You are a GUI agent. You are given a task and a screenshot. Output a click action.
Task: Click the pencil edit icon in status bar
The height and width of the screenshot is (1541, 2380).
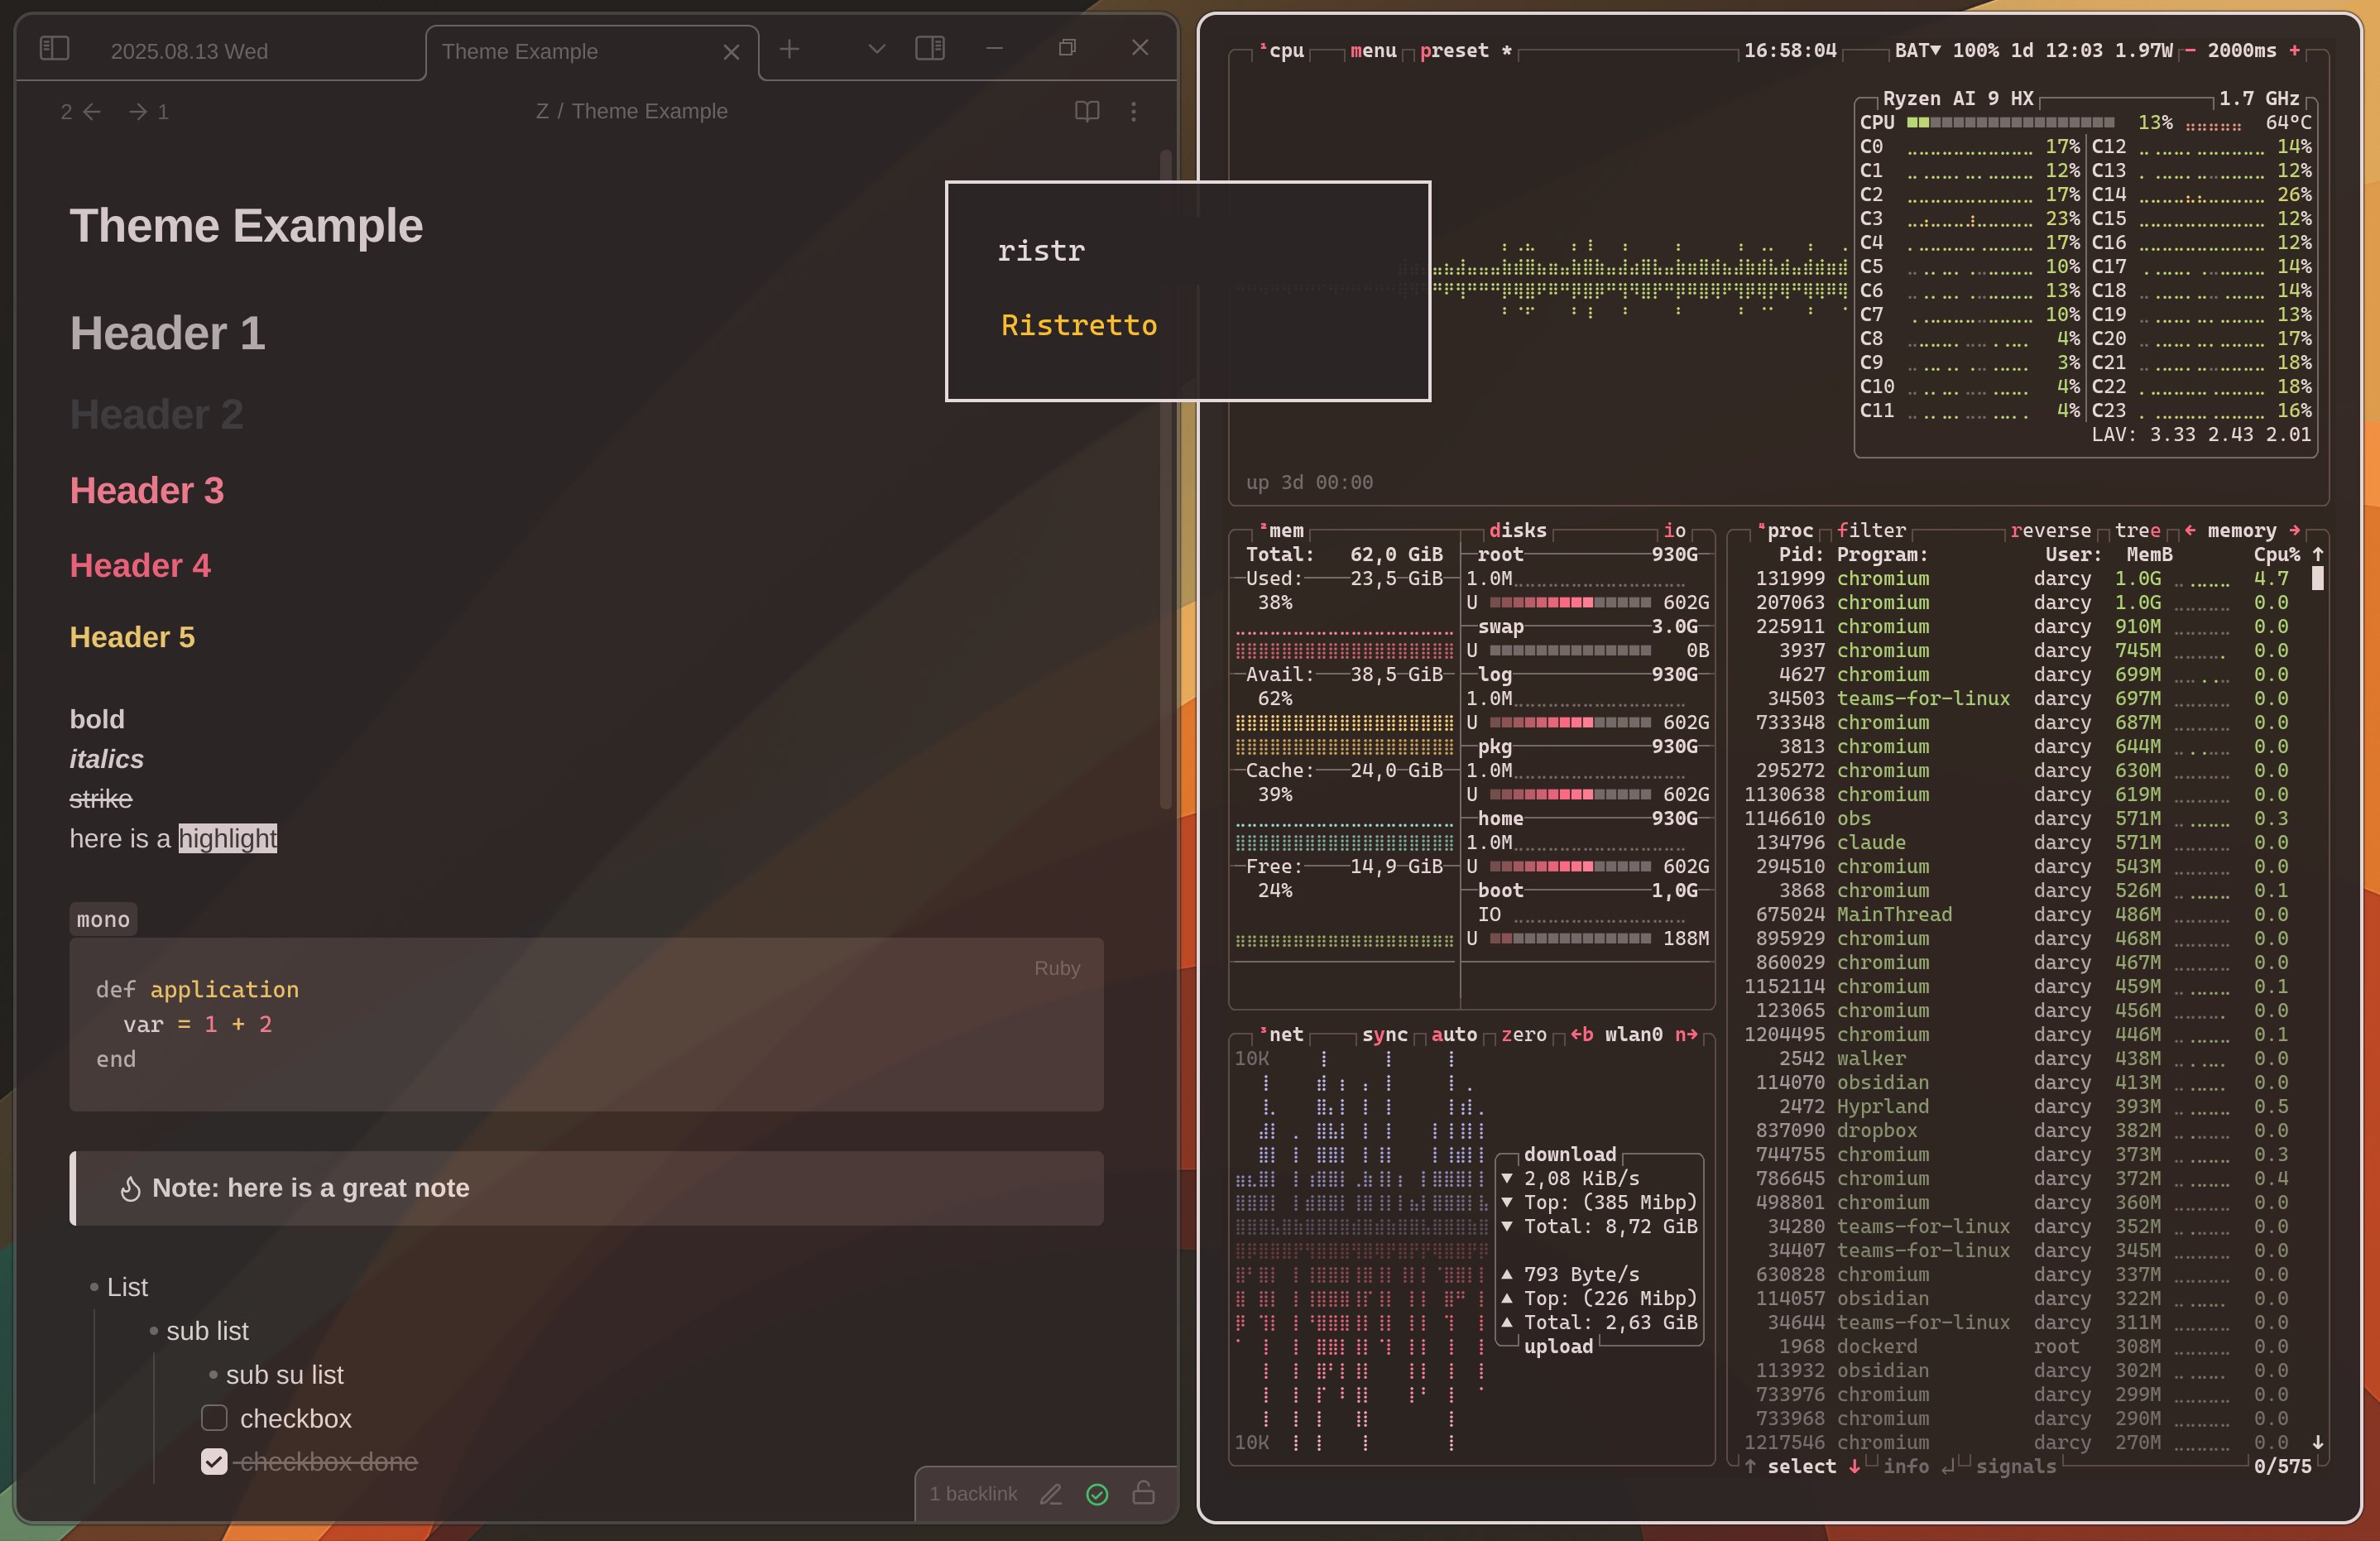pyautogui.click(x=1050, y=1493)
